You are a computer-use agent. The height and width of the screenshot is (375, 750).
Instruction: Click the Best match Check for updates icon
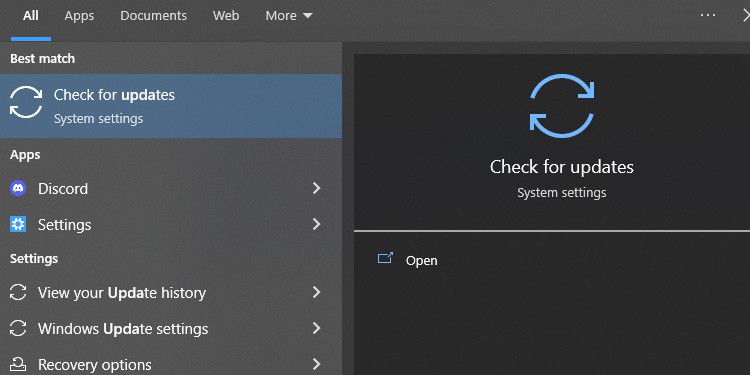pos(26,102)
